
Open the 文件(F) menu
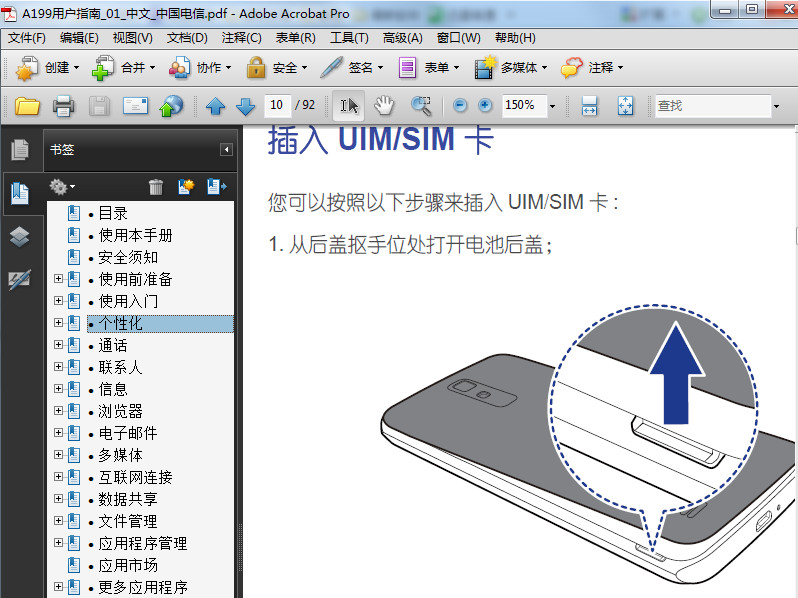coord(26,38)
